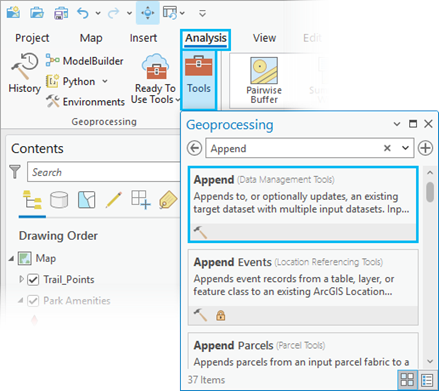Launch ModelBuilder
This screenshot has height=391, width=439.
84,61
